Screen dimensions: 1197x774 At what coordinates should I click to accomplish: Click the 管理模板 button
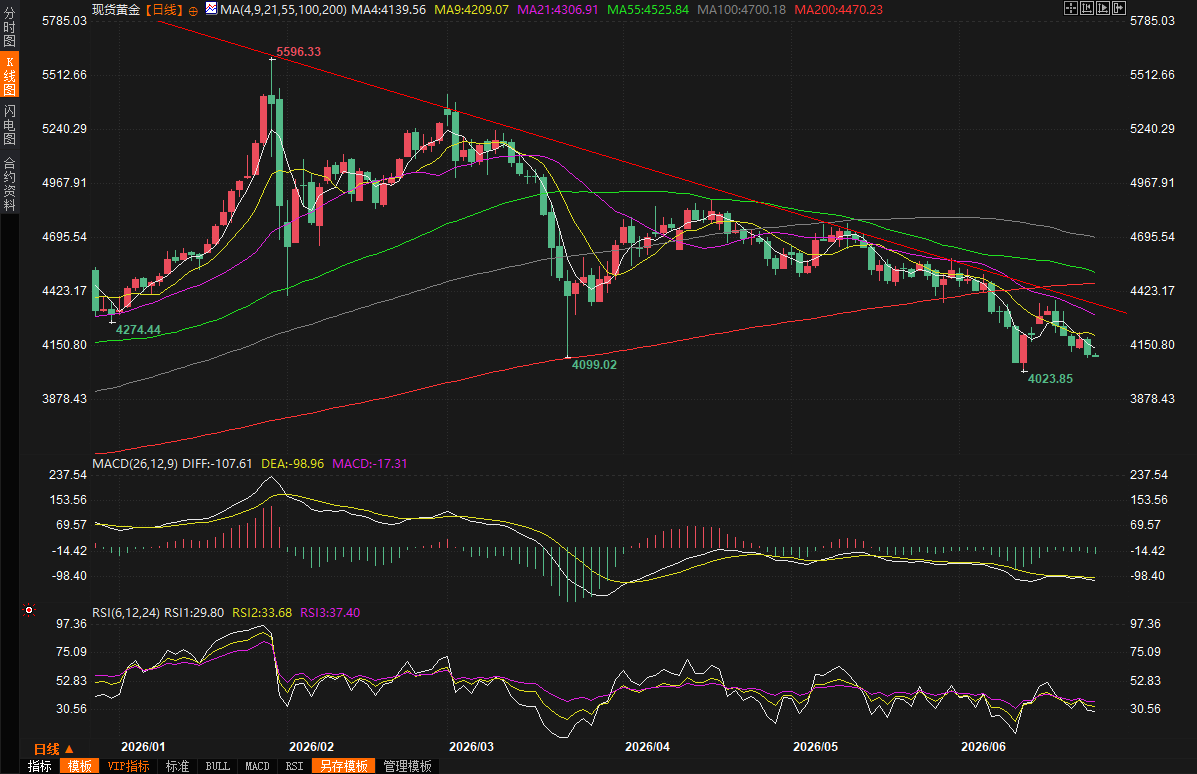407,766
